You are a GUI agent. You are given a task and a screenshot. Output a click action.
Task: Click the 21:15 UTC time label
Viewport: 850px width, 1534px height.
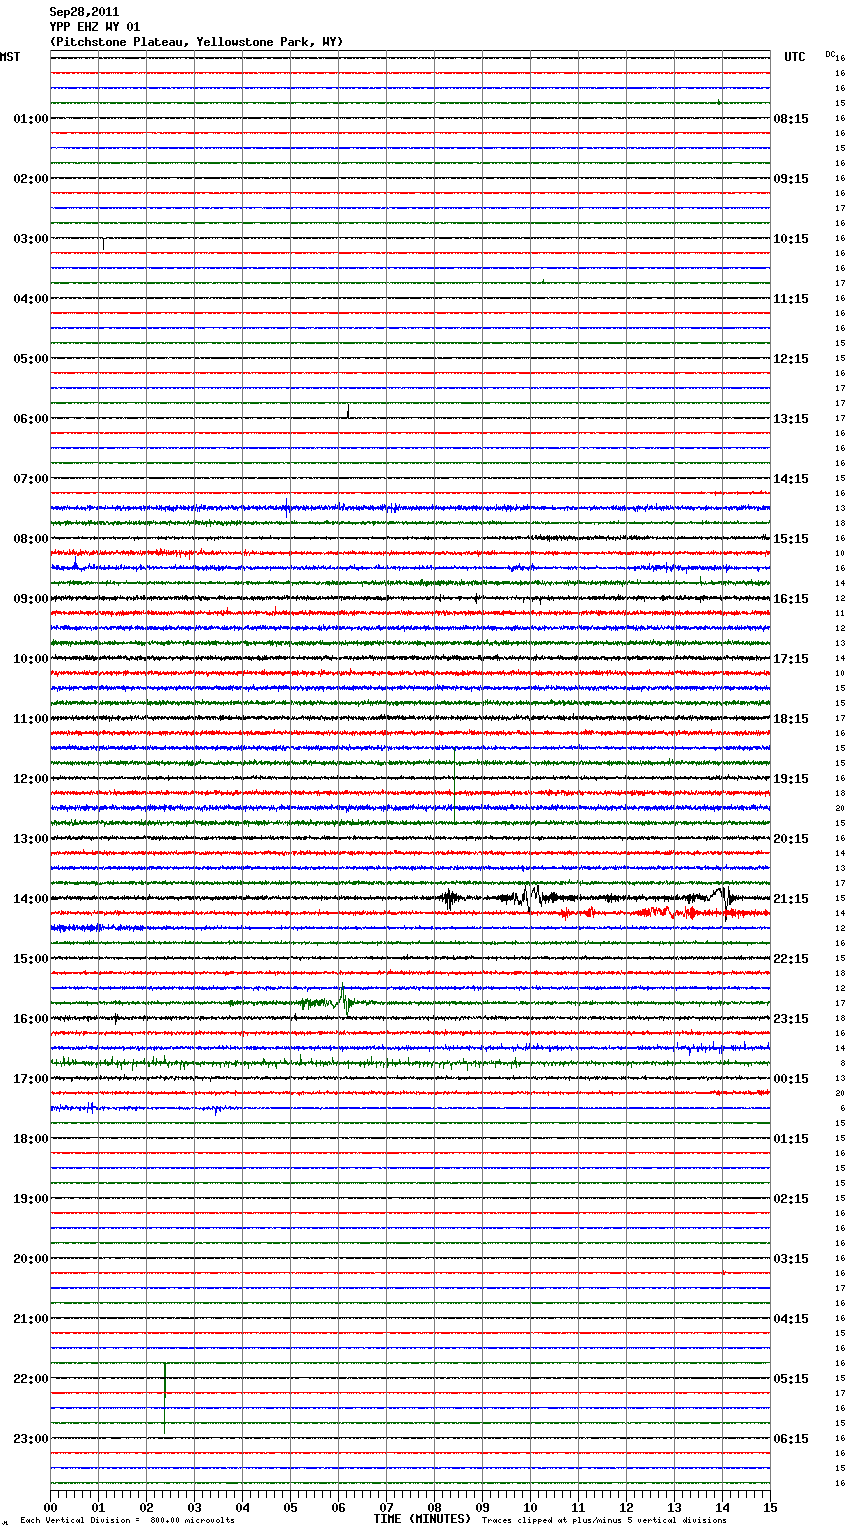[x=791, y=899]
